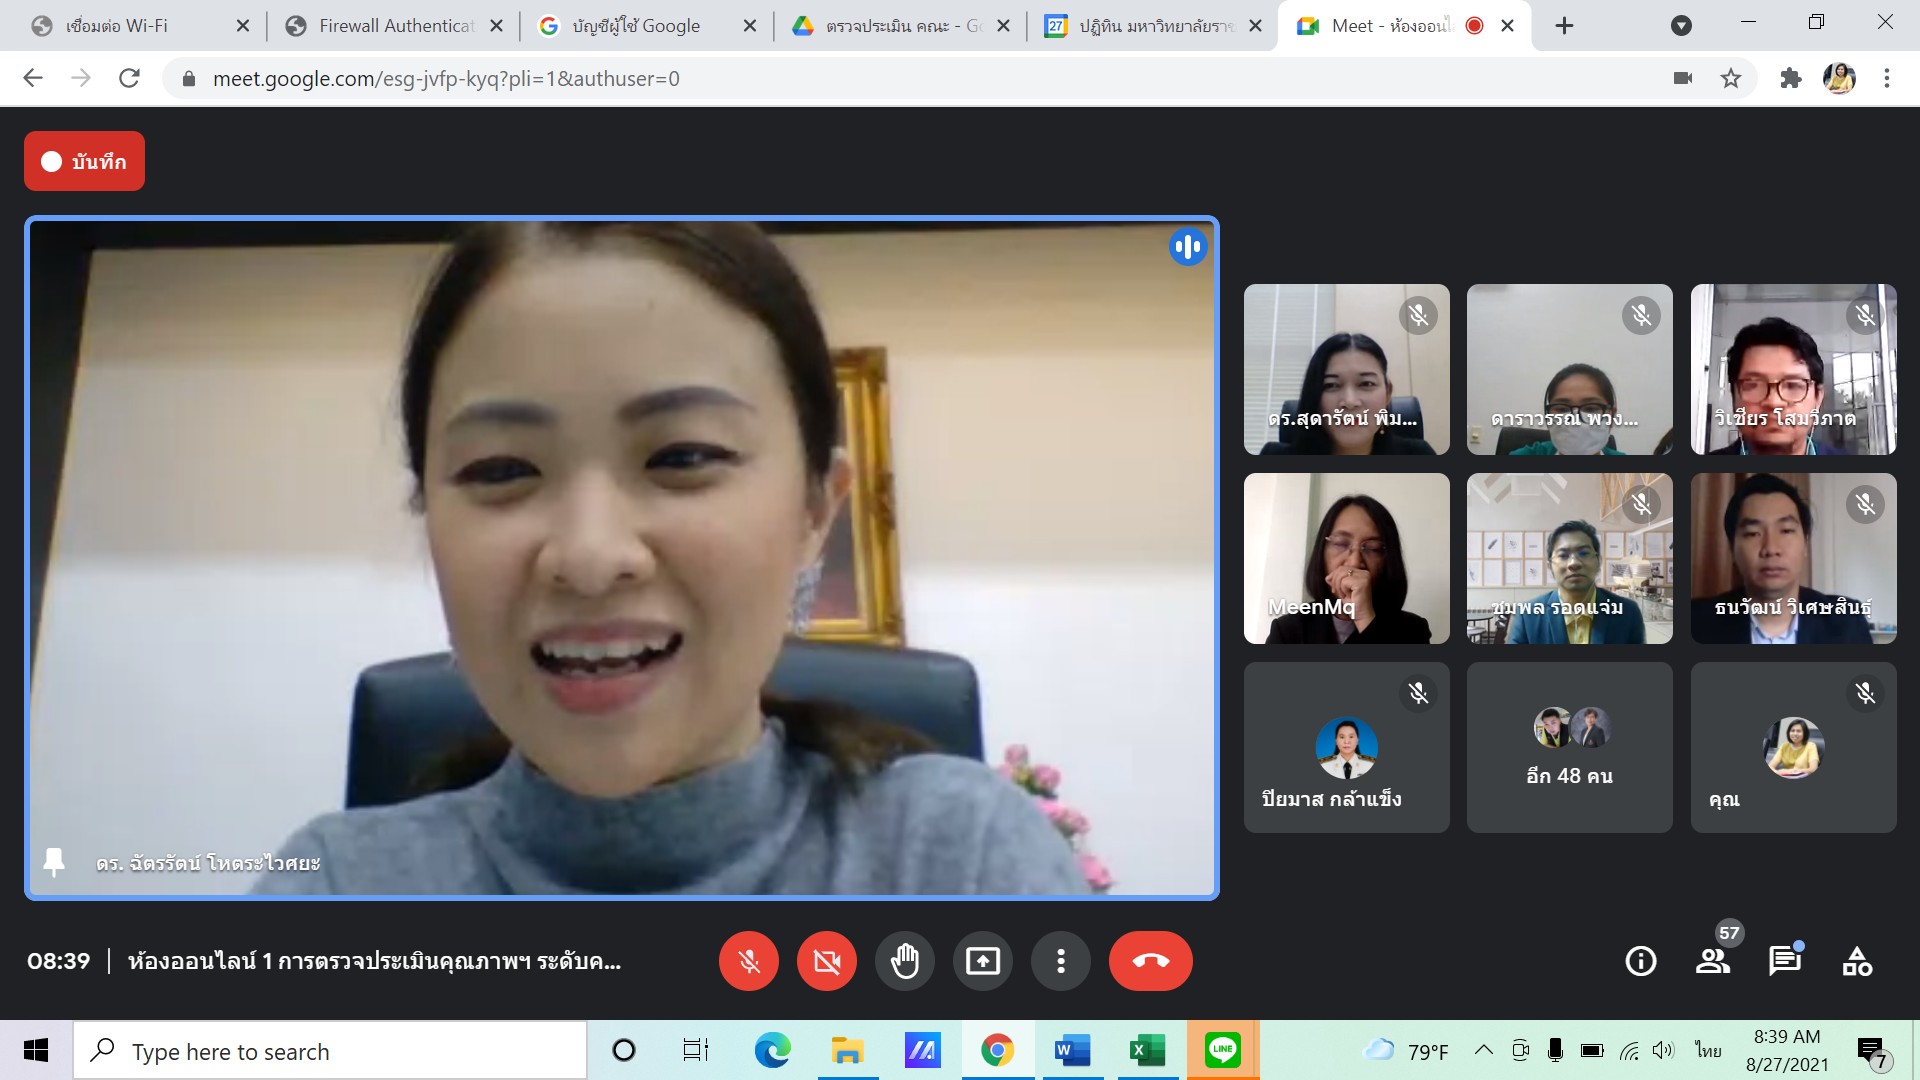
Task: Turn the camera on in the call controls
Action: pos(826,961)
